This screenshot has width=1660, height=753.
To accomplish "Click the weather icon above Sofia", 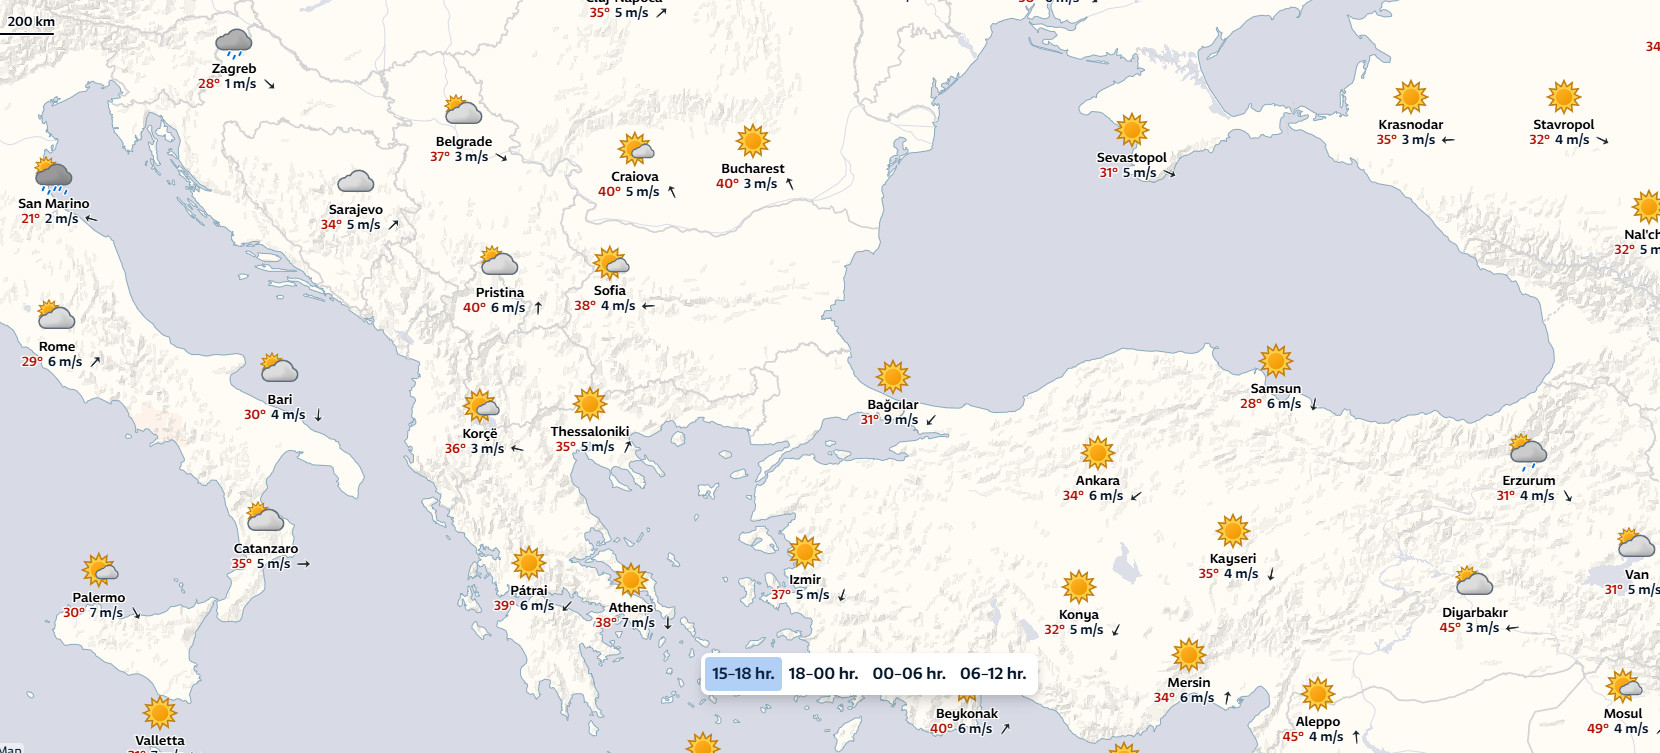I will click(610, 263).
